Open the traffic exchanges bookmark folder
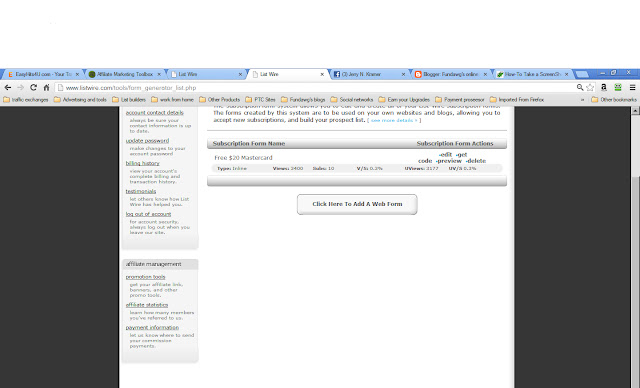The image size is (640, 388). 25,100
